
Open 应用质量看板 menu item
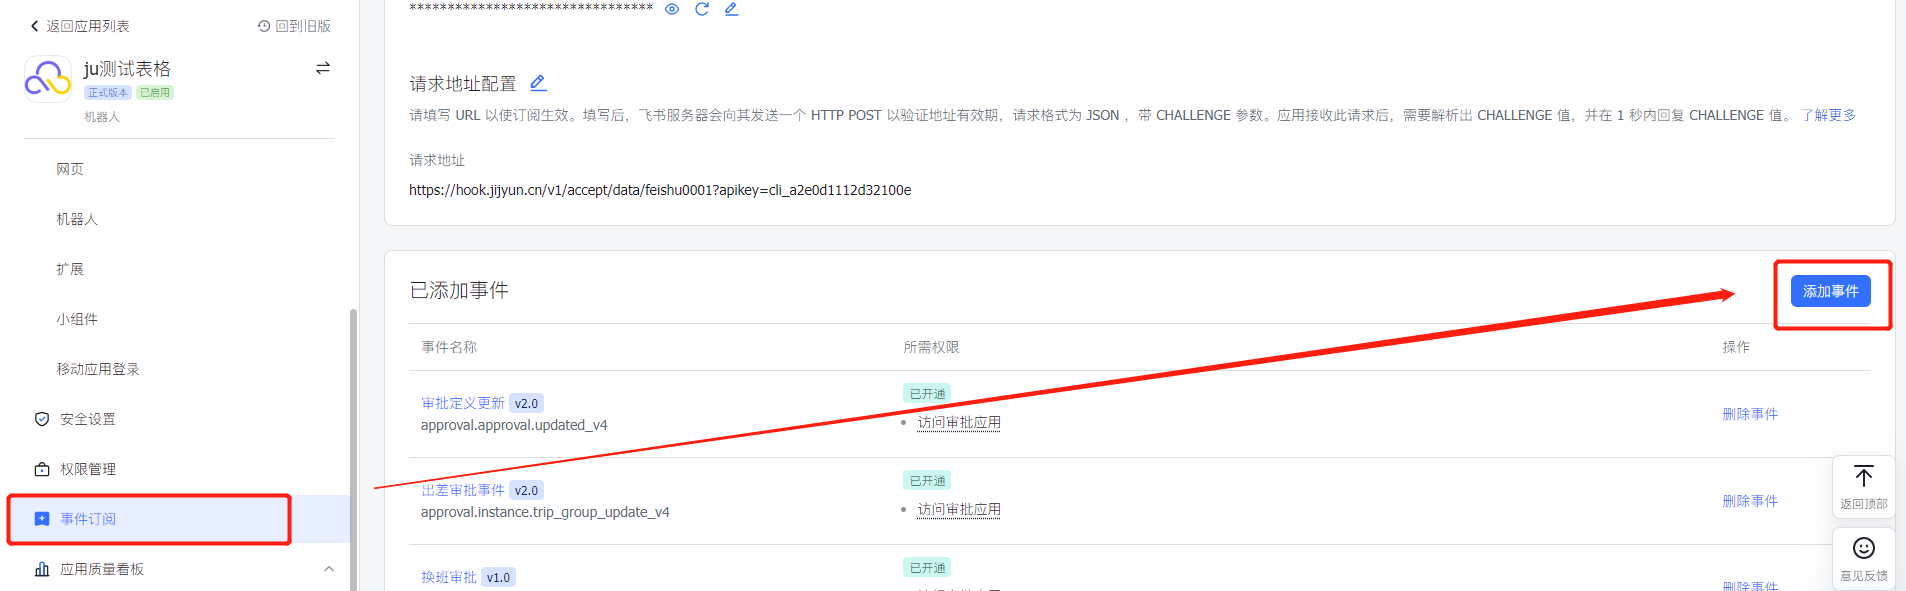tap(102, 569)
